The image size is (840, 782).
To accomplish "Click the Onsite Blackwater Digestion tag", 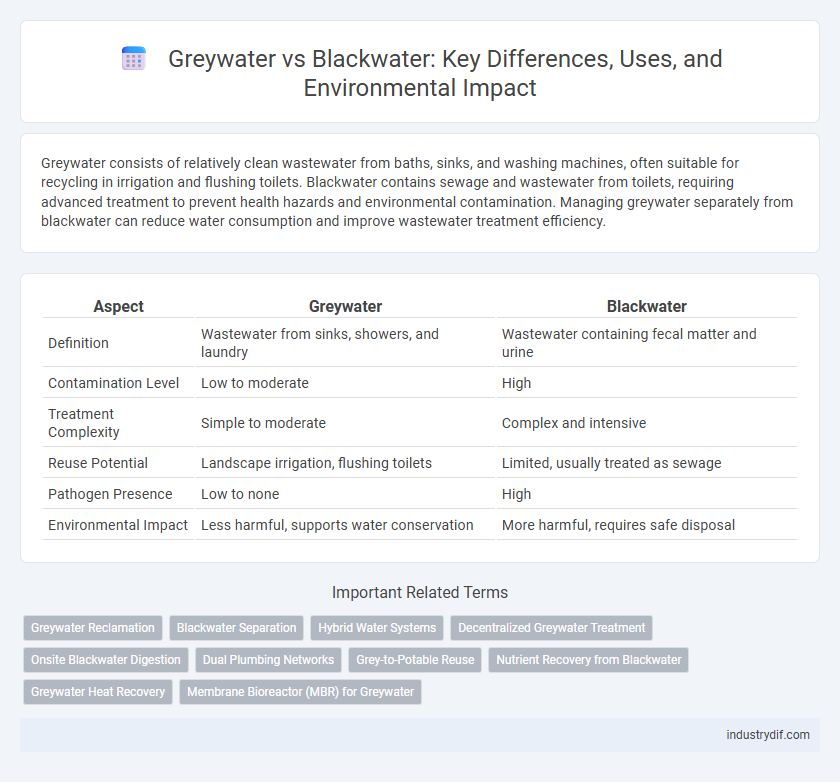I will 106,660.
